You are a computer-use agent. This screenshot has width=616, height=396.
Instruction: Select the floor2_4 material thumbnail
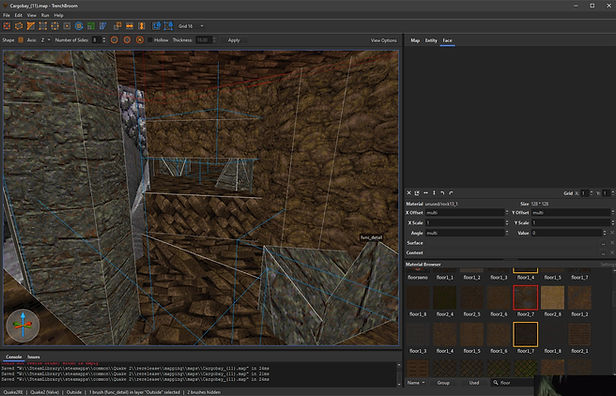pyautogui.click(x=445, y=297)
